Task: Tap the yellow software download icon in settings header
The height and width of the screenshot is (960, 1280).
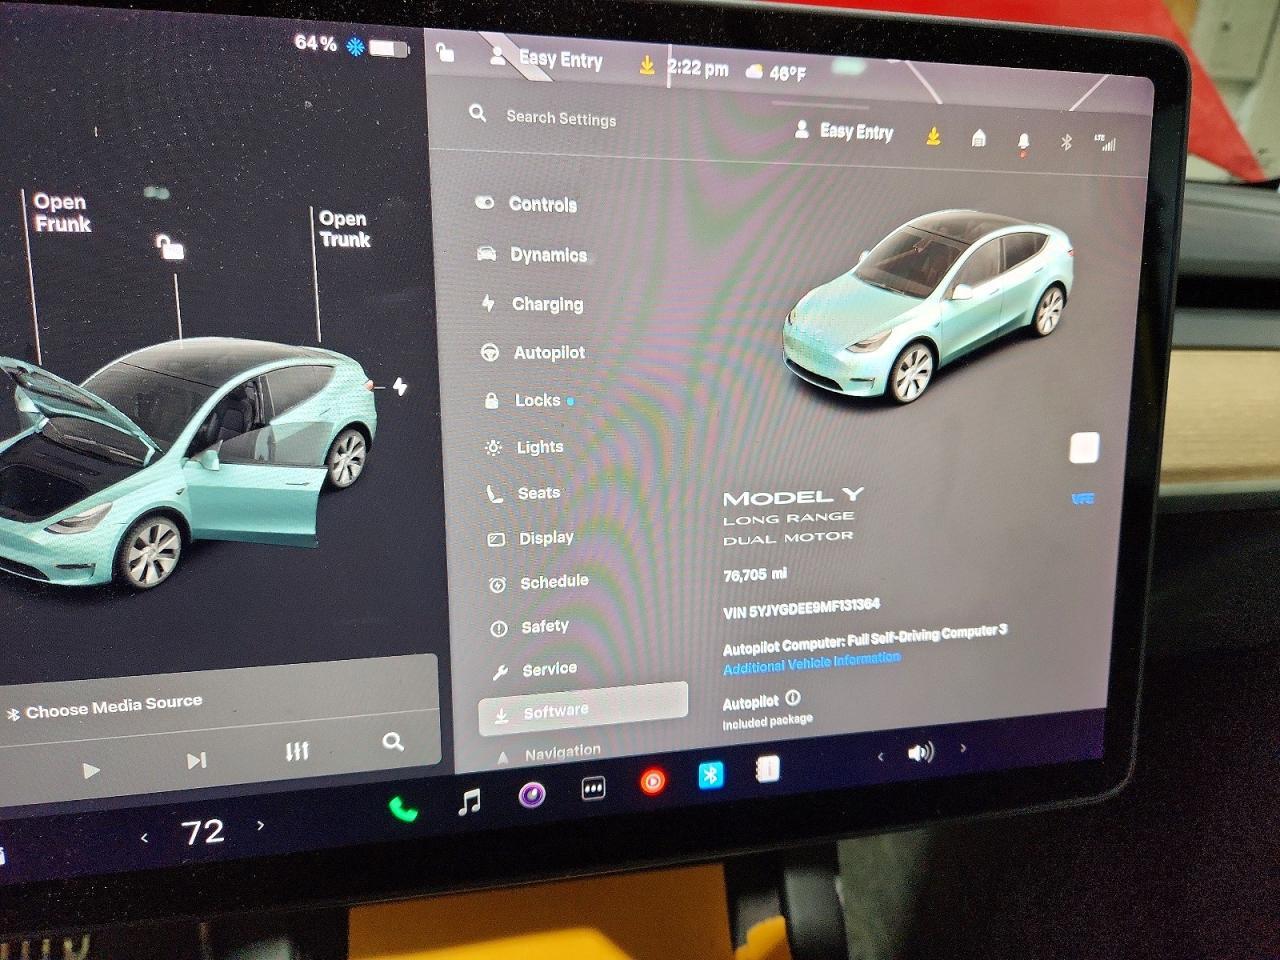Action: [x=933, y=135]
